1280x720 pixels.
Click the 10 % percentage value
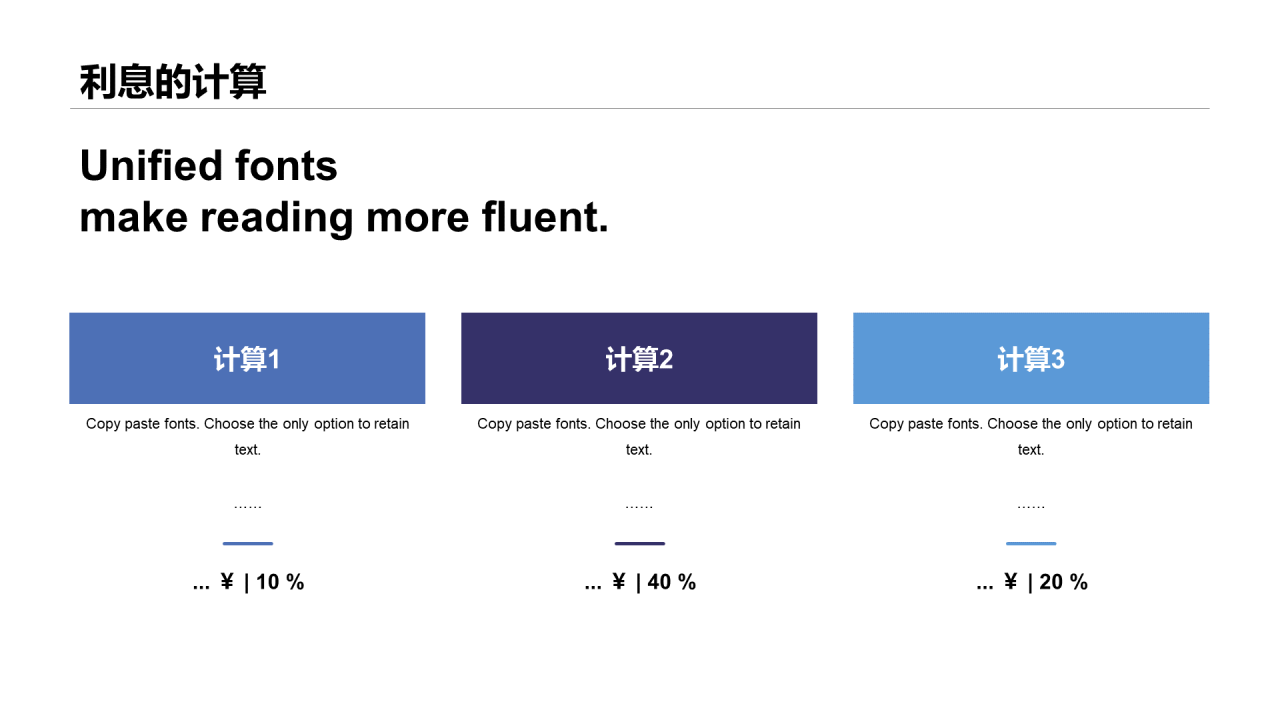click(280, 582)
